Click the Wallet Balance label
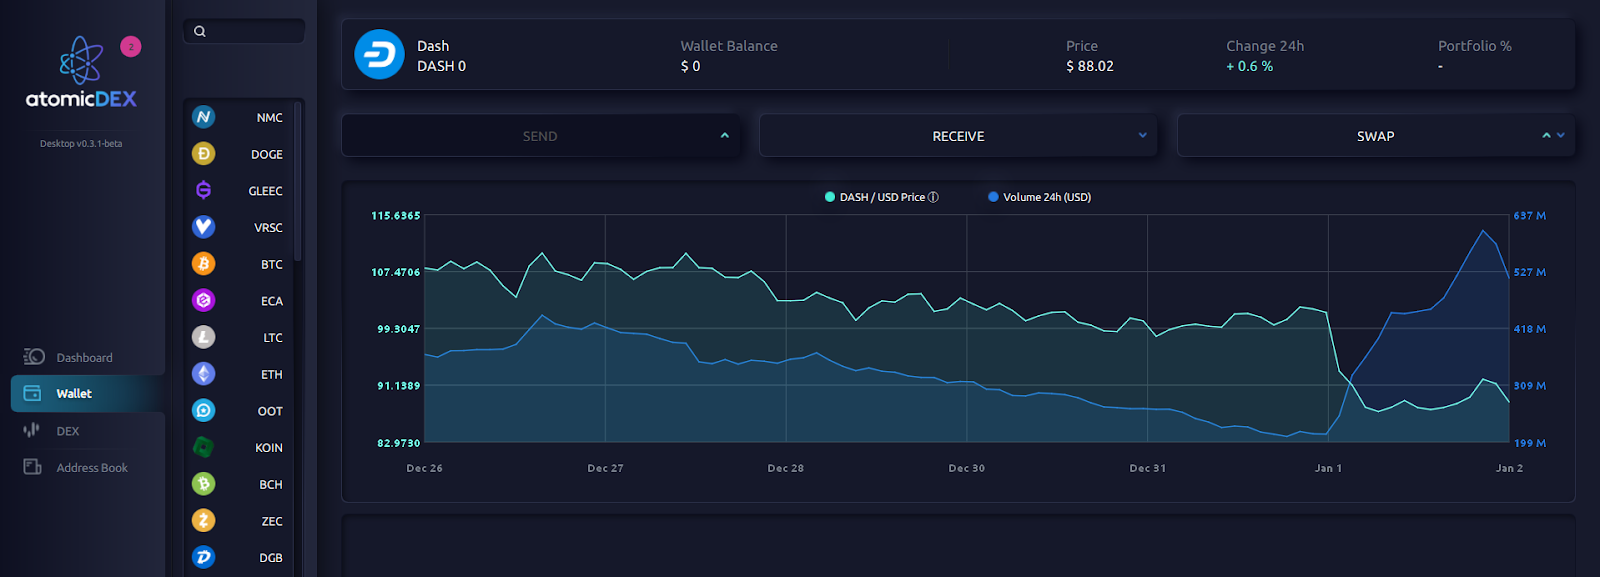 tap(729, 46)
